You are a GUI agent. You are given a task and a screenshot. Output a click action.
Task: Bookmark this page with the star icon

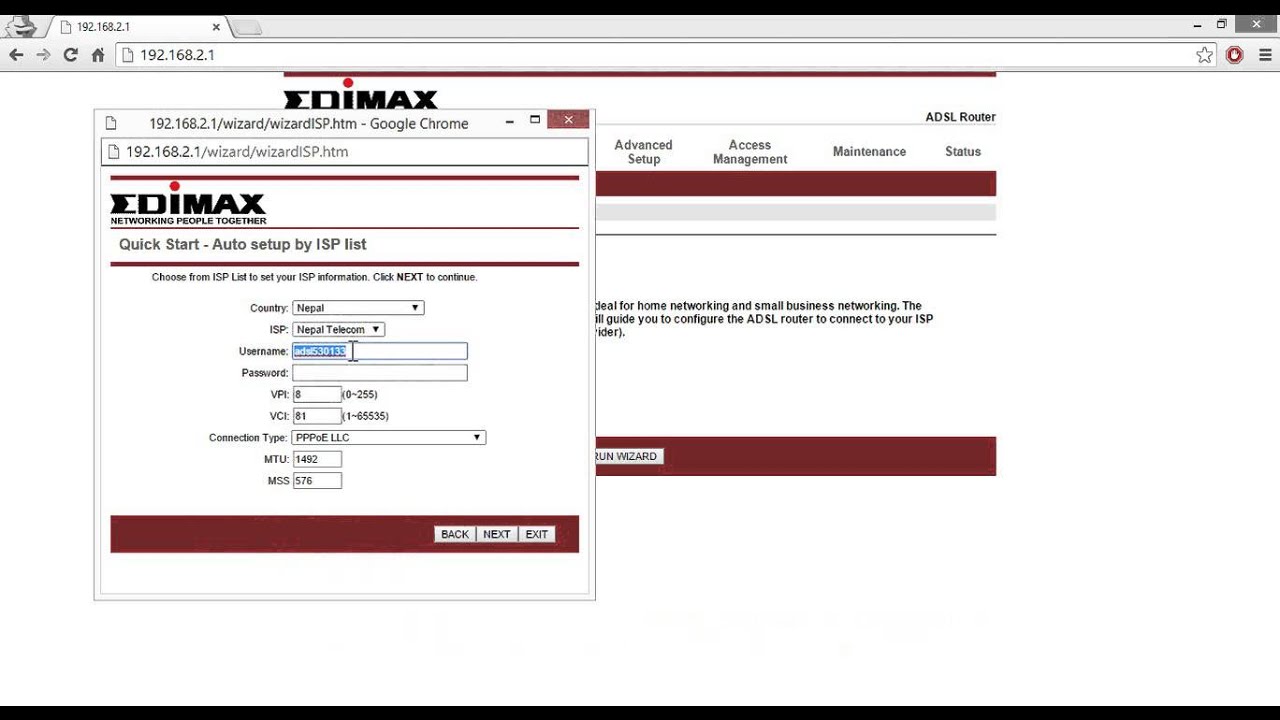1205,55
